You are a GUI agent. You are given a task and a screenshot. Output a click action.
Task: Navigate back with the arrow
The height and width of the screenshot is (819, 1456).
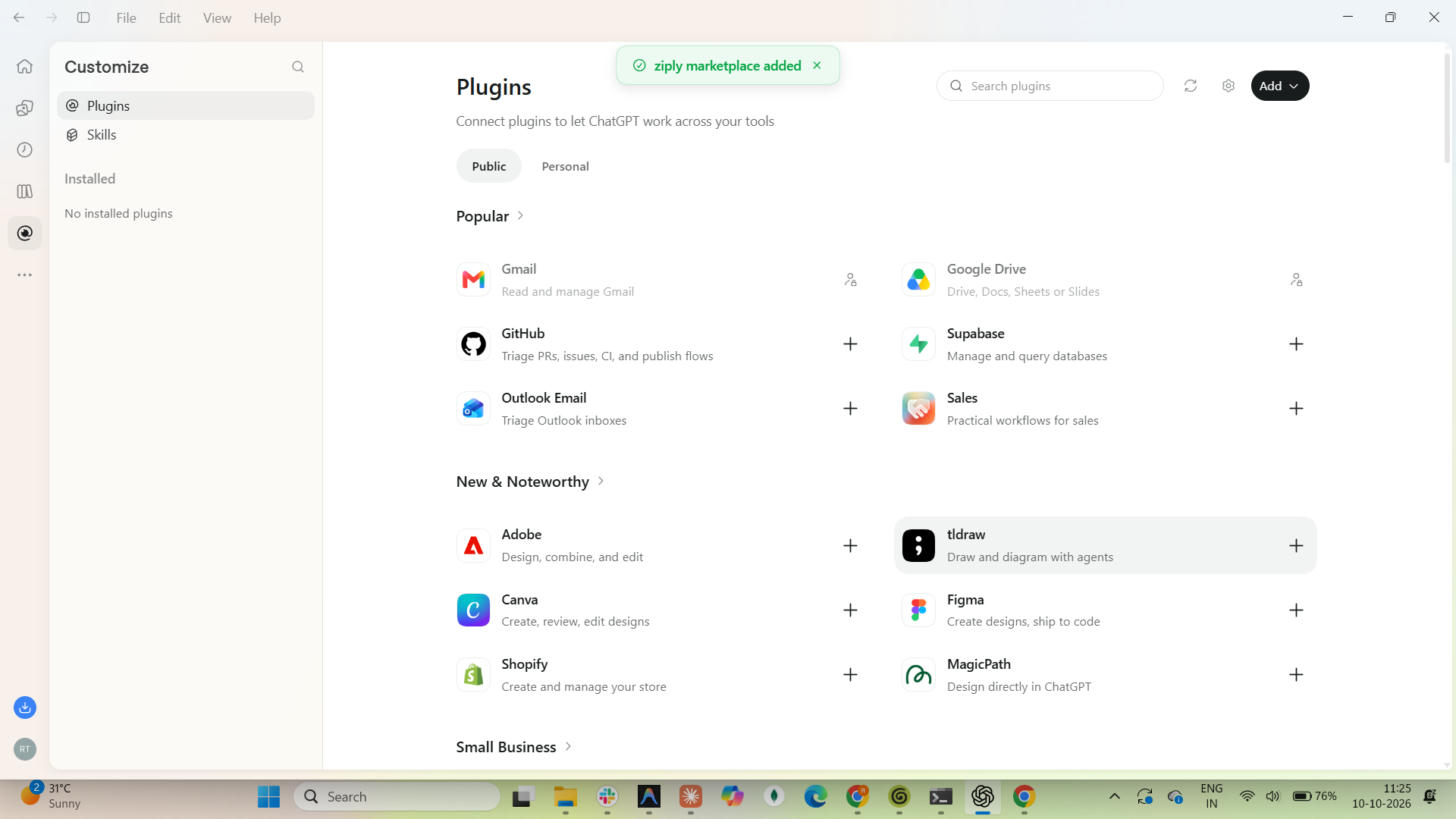point(19,18)
